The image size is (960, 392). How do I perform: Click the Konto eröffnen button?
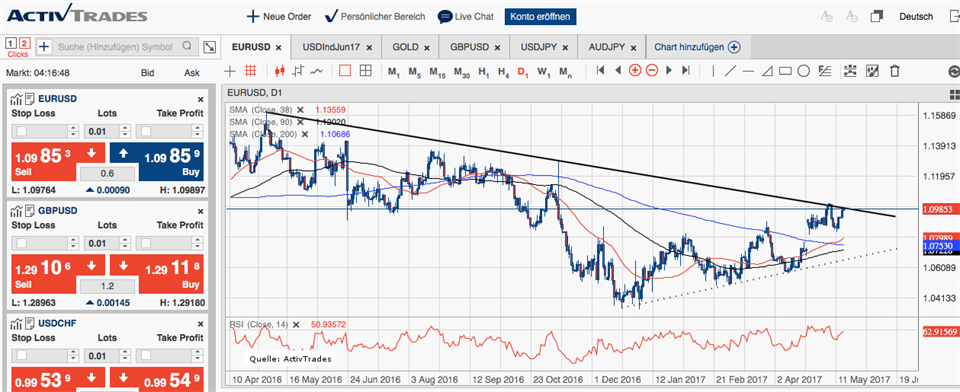coord(541,17)
